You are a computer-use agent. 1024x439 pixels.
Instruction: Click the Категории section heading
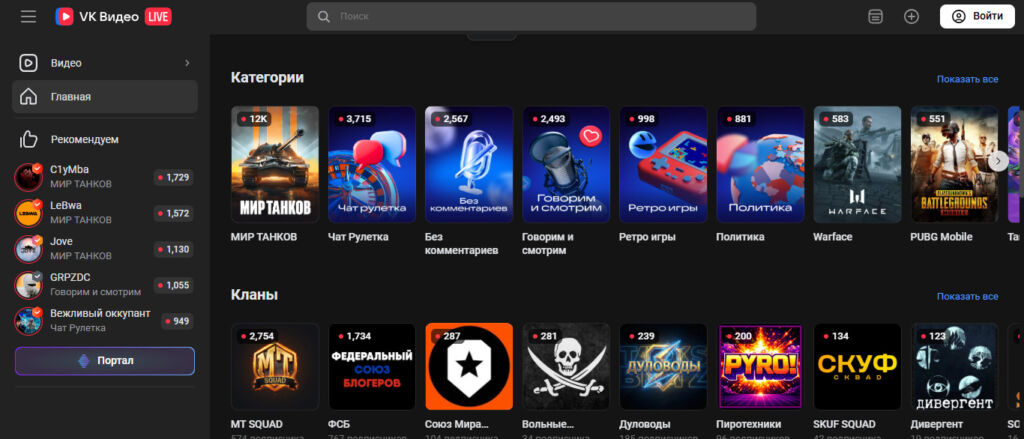click(x=267, y=77)
